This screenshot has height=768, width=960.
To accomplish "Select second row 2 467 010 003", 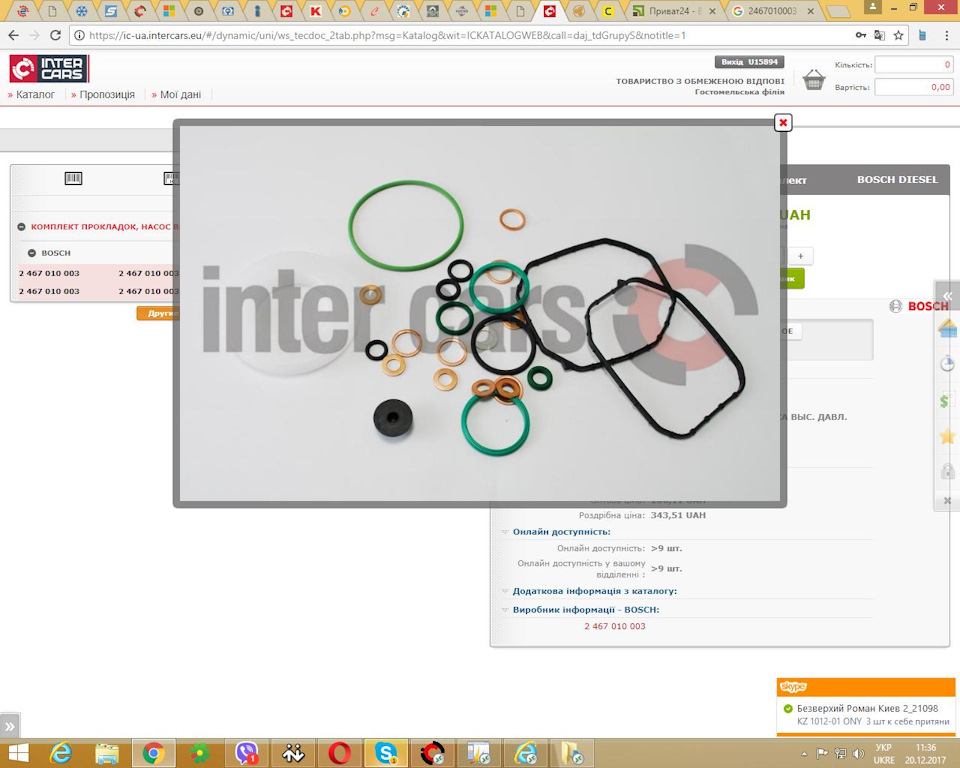I will 49,291.
